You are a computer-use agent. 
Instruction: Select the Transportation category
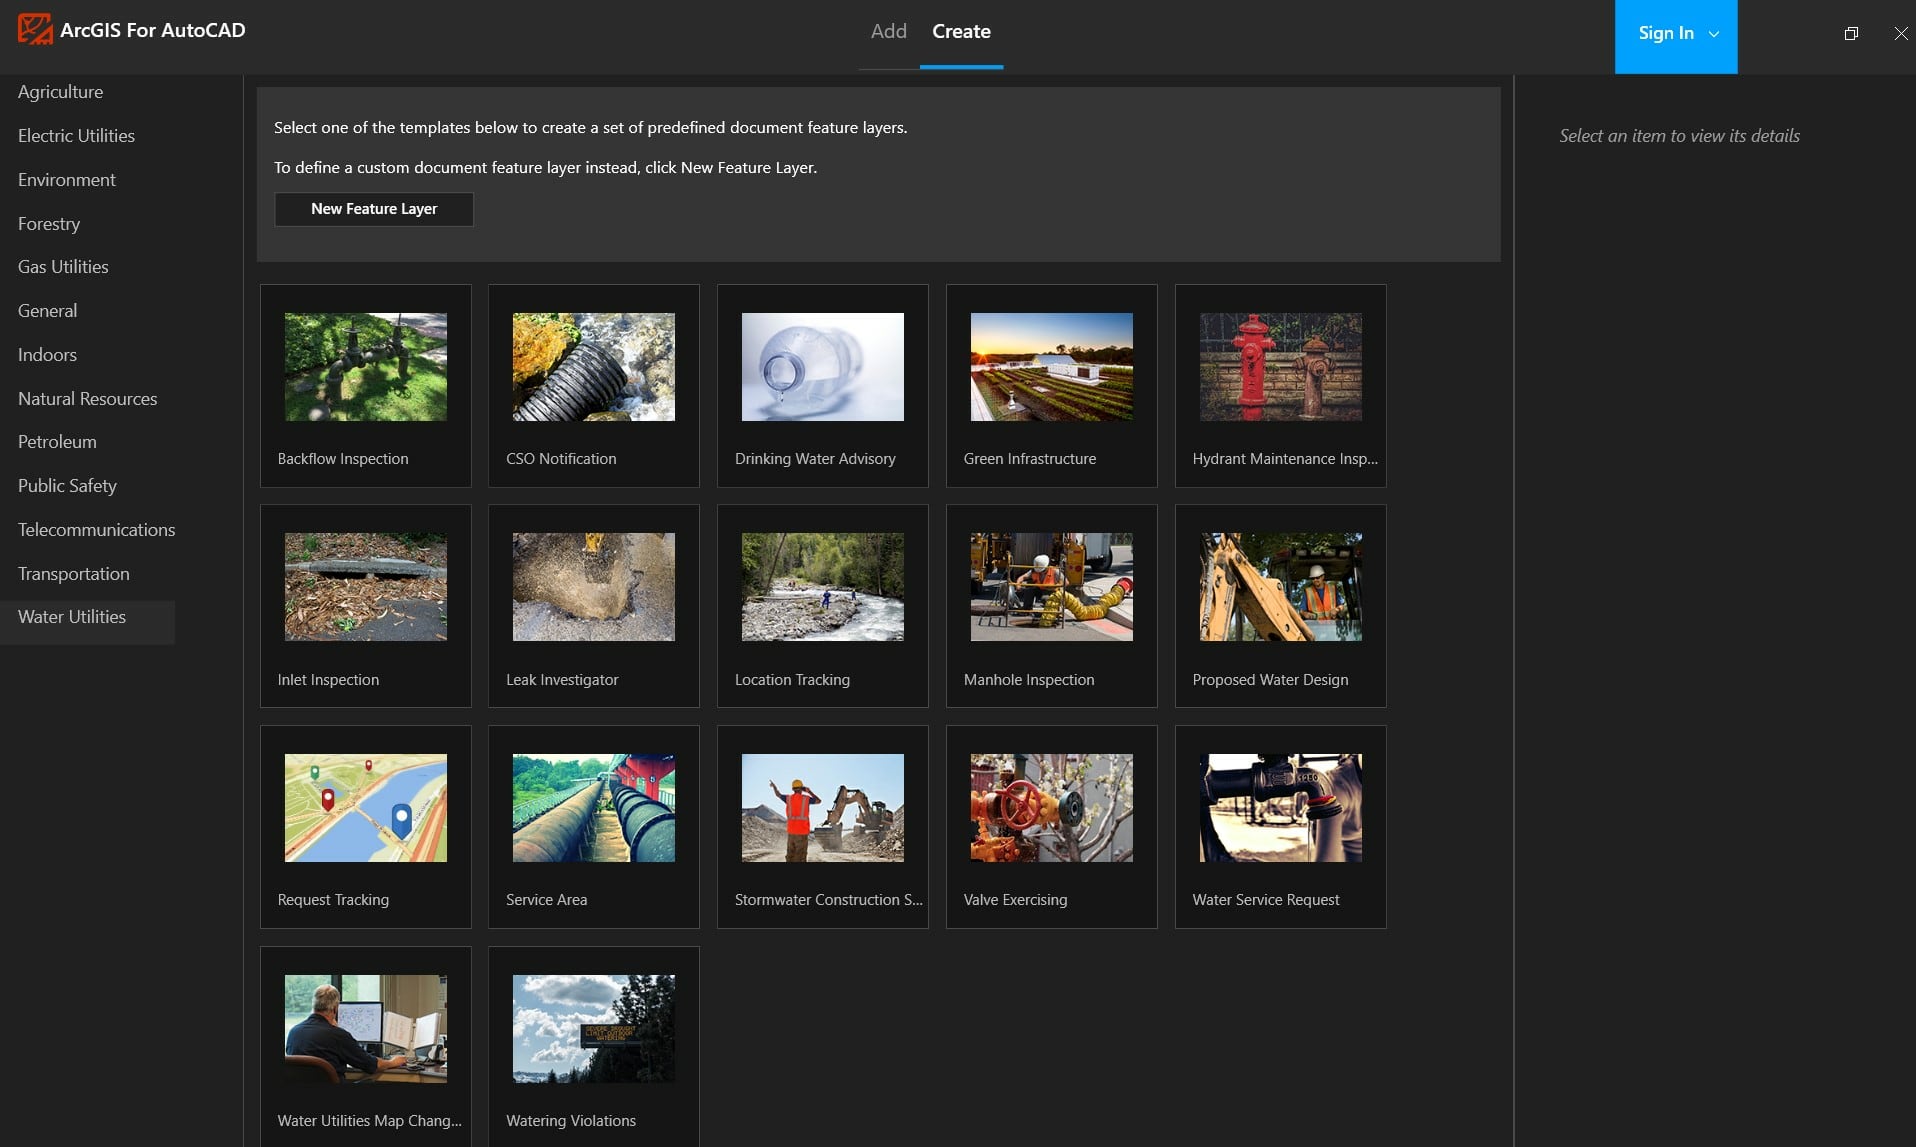point(74,574)
